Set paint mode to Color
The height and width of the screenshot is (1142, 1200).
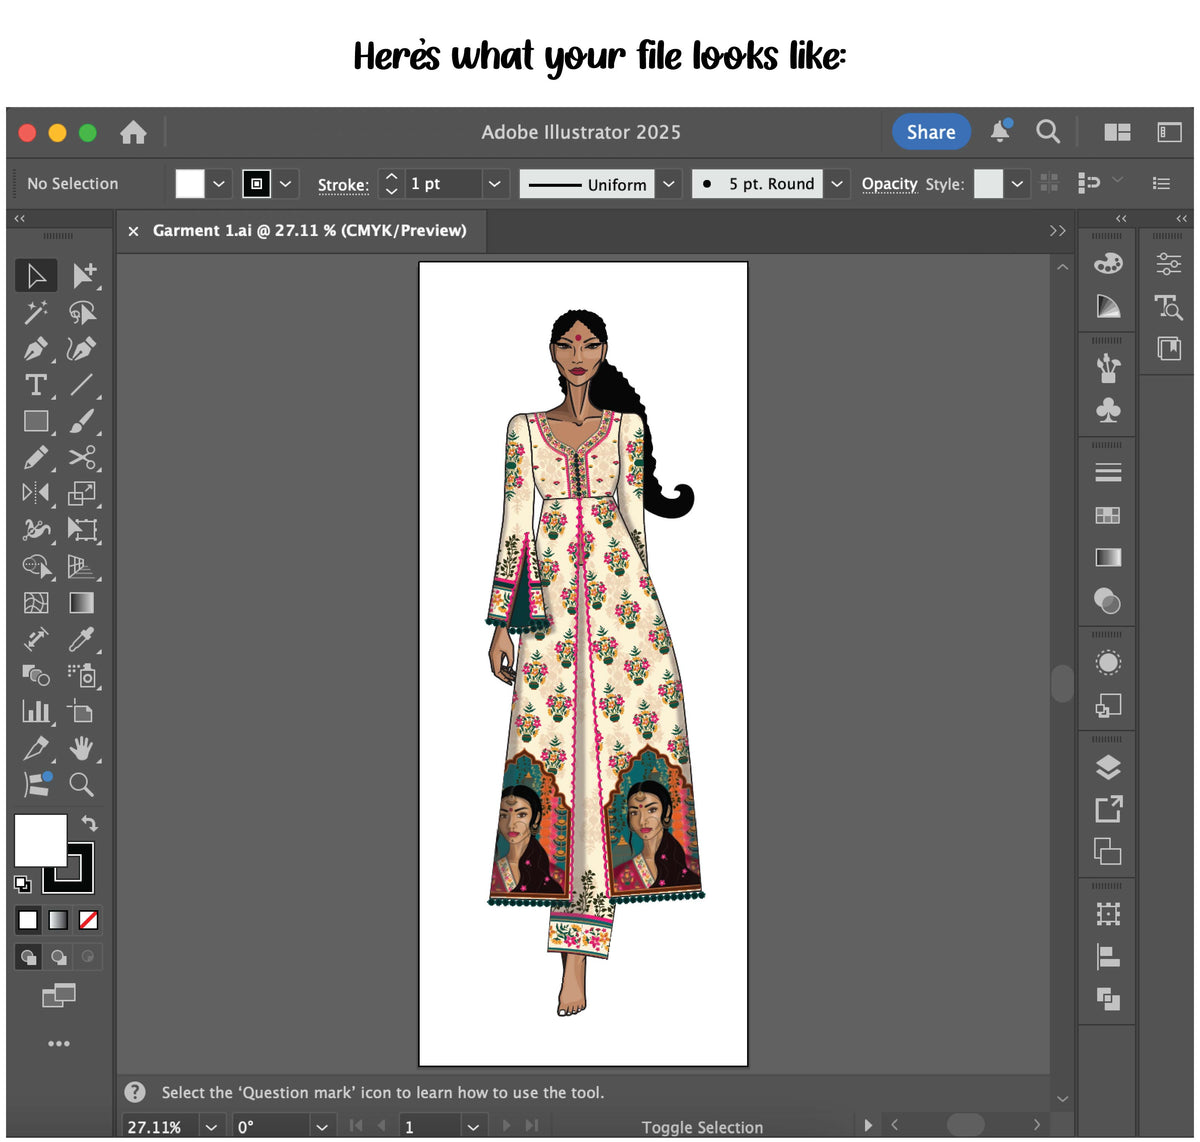coord(28,920)
